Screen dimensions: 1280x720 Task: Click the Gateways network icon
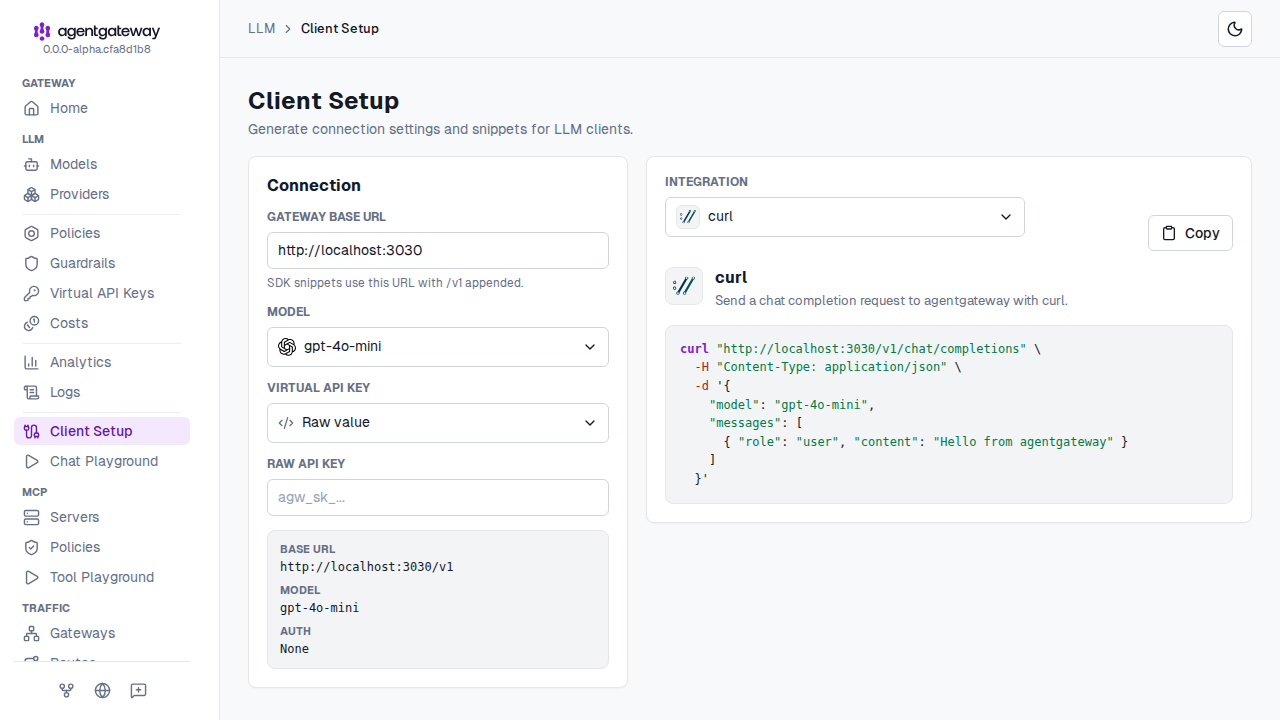pyautogui.click(x=32, y=633)
